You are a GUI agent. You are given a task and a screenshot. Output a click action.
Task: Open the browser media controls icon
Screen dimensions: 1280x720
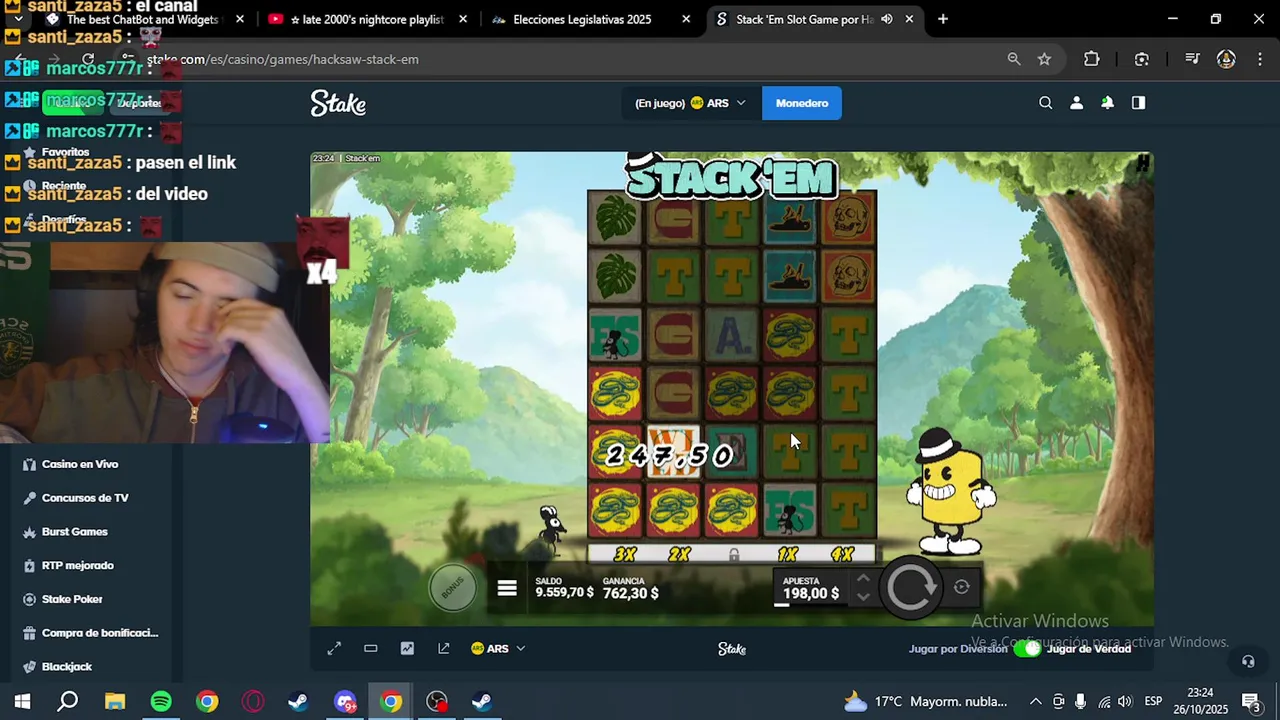point(1192,59)
